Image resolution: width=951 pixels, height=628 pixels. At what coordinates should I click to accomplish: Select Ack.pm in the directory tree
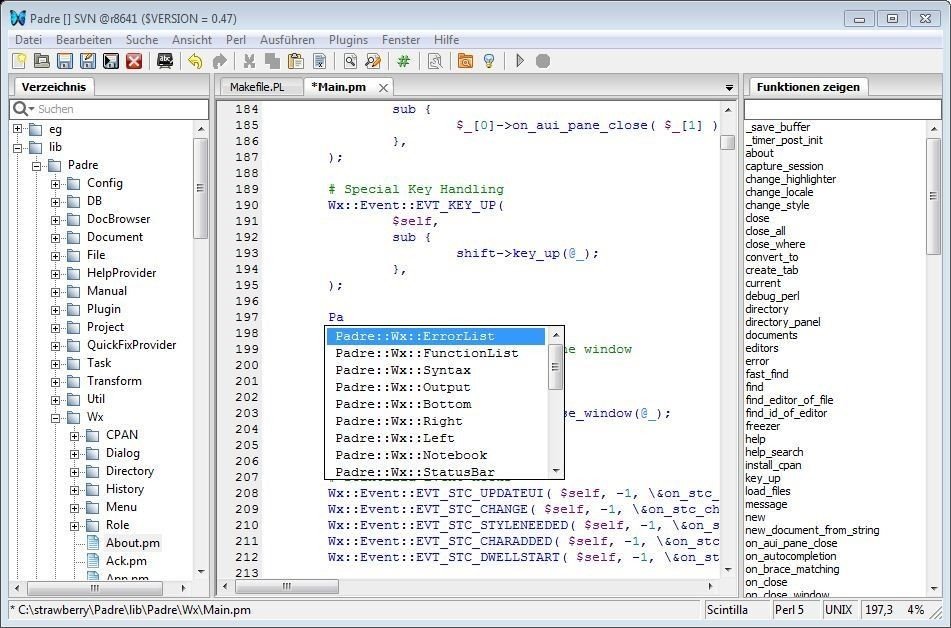(x=126, y=561)
